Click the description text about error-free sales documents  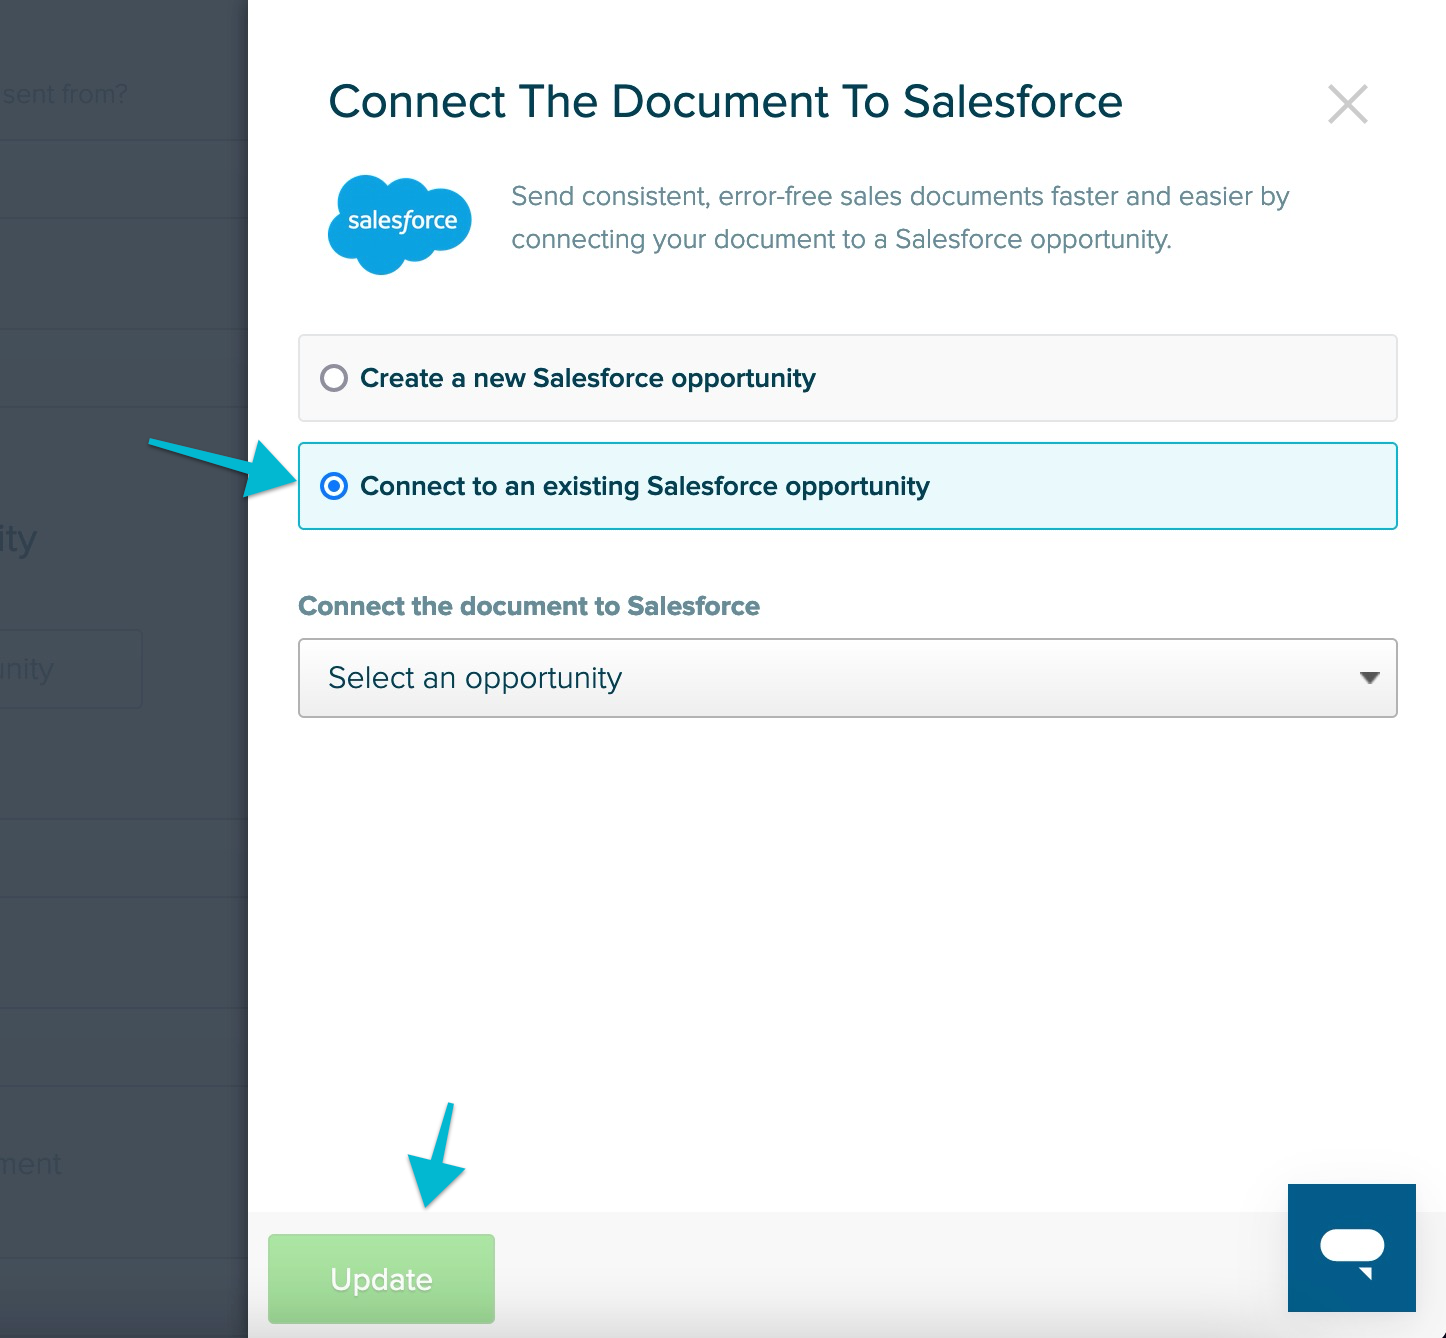[x=900, y=217]
